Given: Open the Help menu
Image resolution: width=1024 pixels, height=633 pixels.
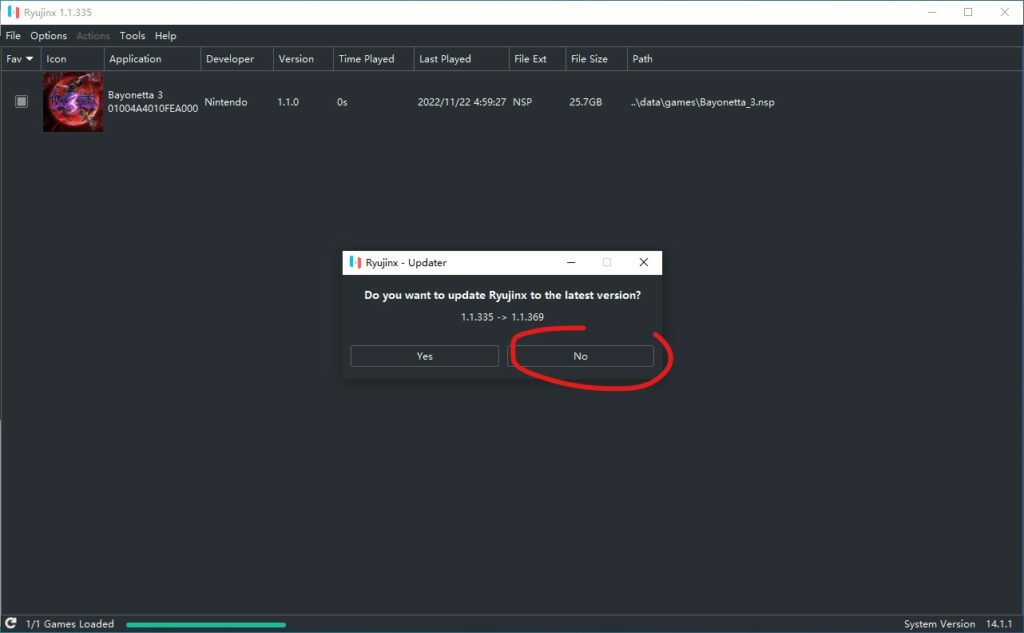Looking at the screenshot, I should coord(165,36).
